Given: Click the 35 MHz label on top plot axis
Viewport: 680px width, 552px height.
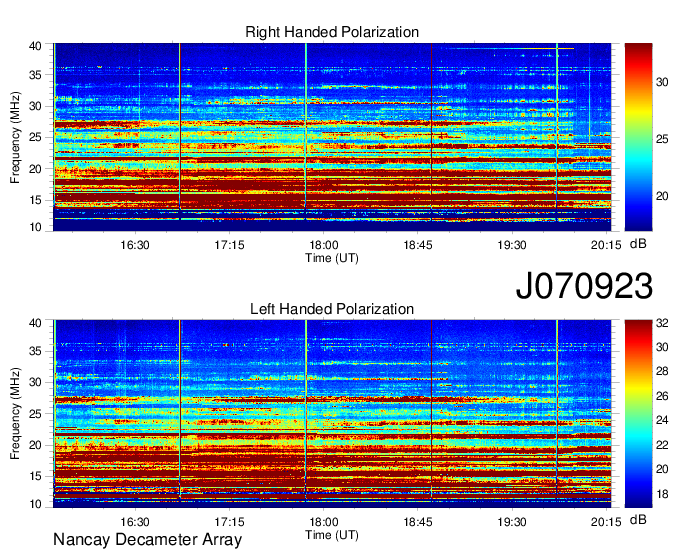Looking at the screenshot, I should click(x=35, y=75).
